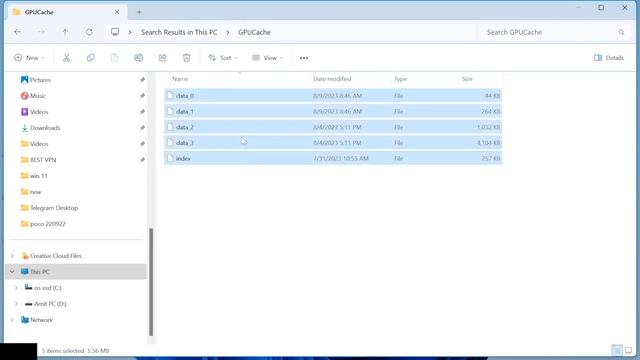Screen dimensions: 640x360
Task: Select the data_2 file
Action: 333,127
